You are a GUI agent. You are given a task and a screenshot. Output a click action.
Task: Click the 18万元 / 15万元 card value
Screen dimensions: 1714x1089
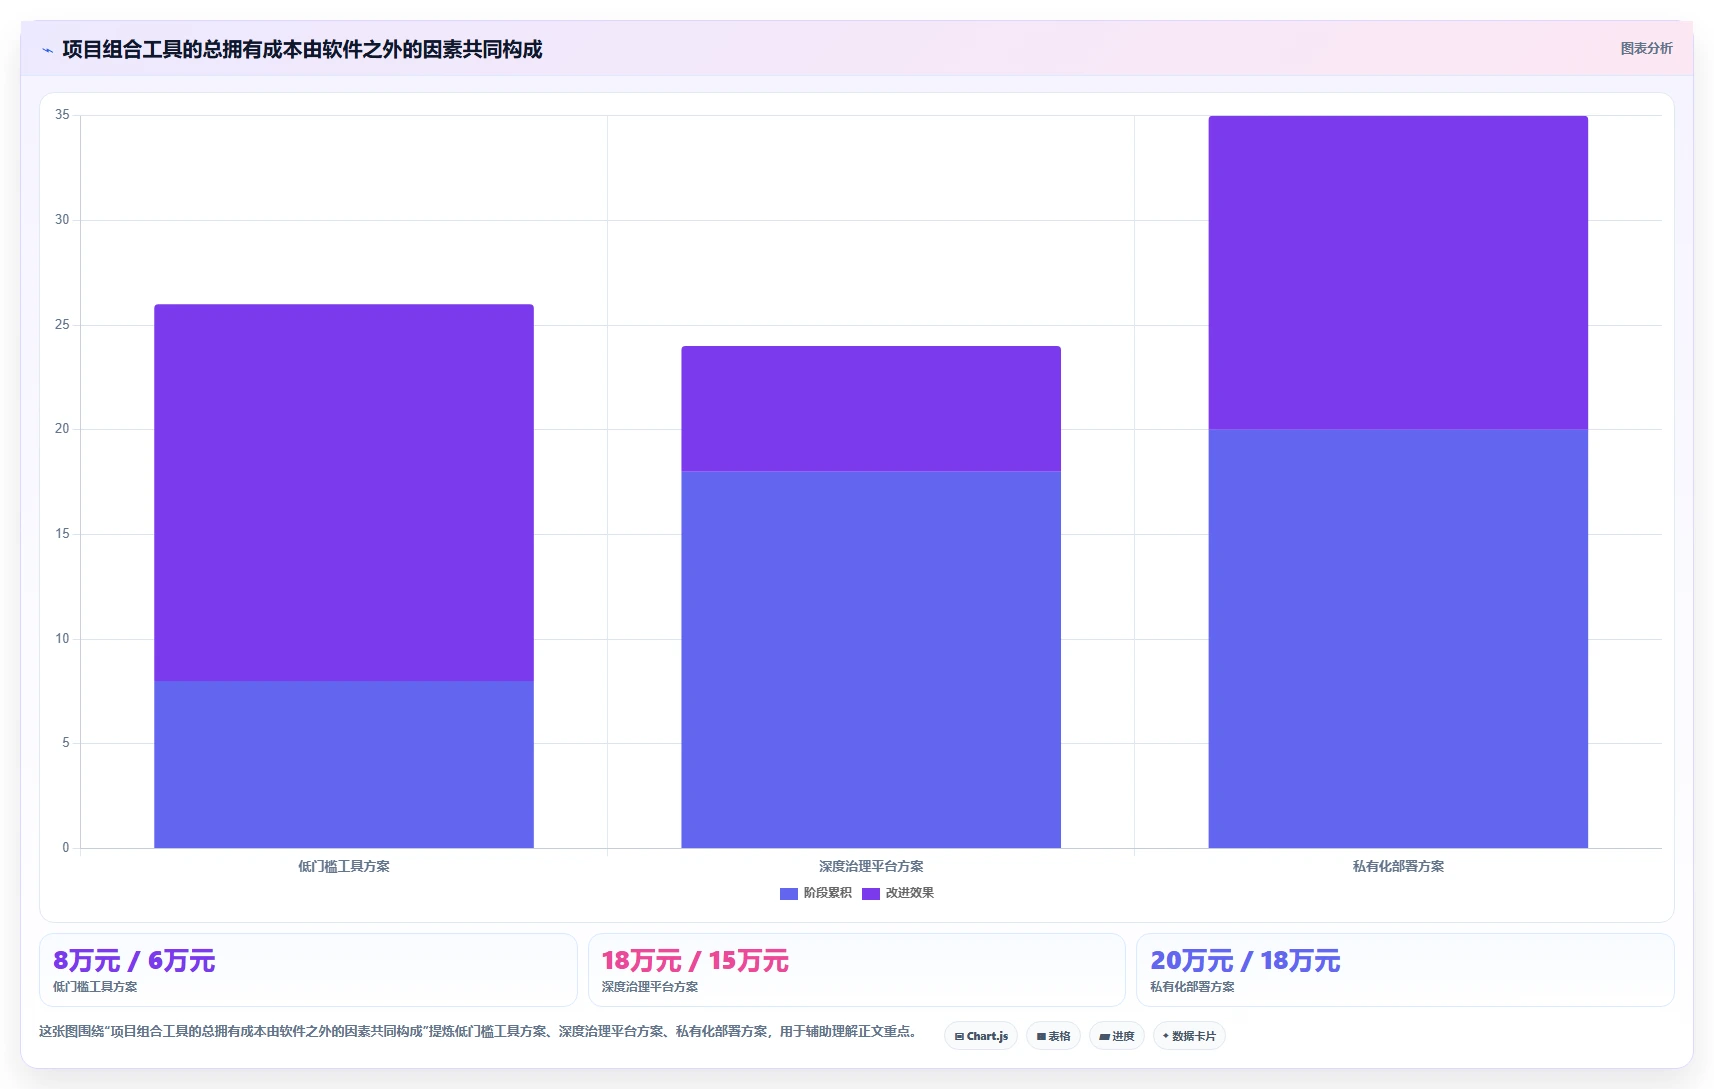click(695, 961)
